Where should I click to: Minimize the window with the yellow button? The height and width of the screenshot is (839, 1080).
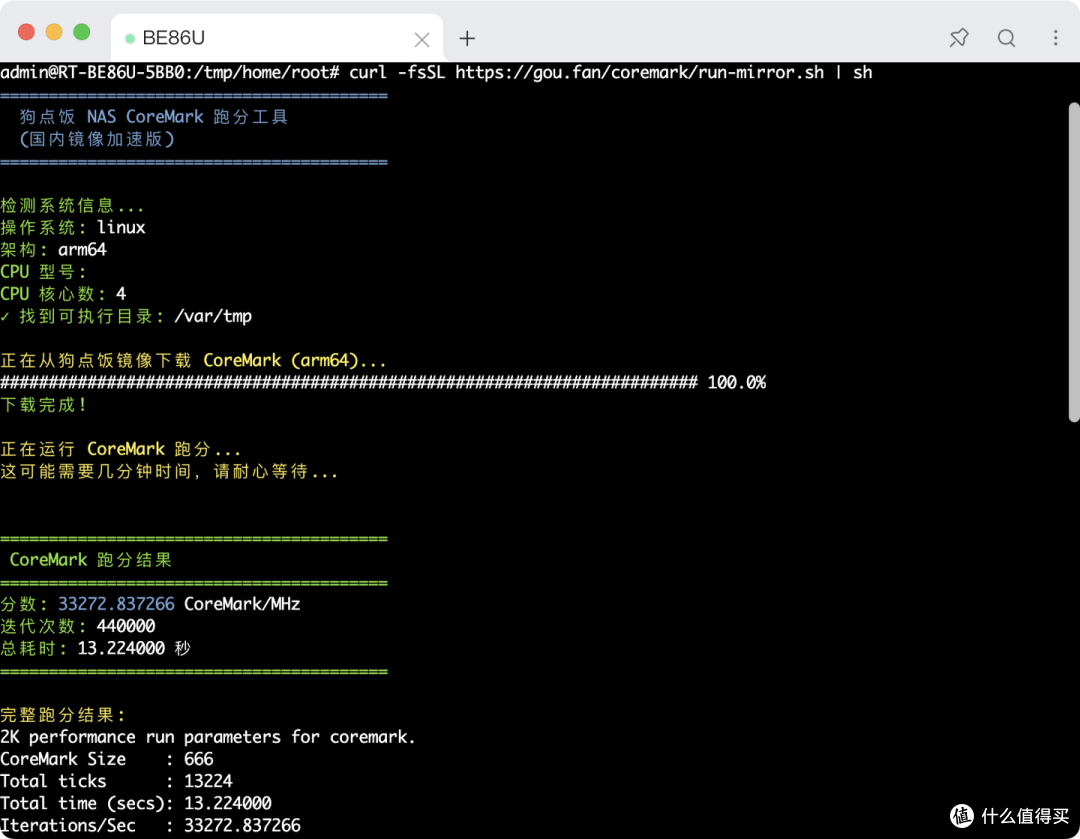click(x=54, y=32)
